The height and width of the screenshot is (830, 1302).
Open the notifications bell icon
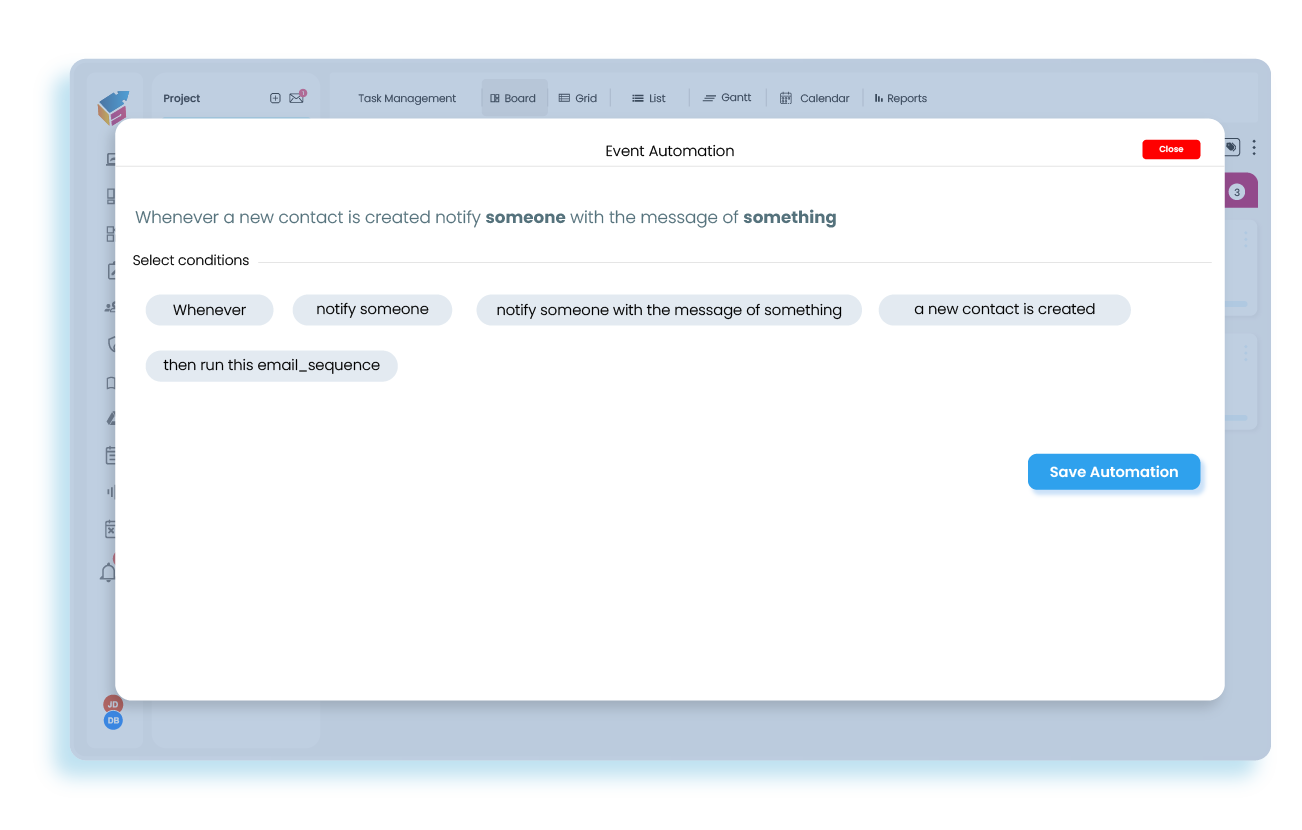(108, 572)
